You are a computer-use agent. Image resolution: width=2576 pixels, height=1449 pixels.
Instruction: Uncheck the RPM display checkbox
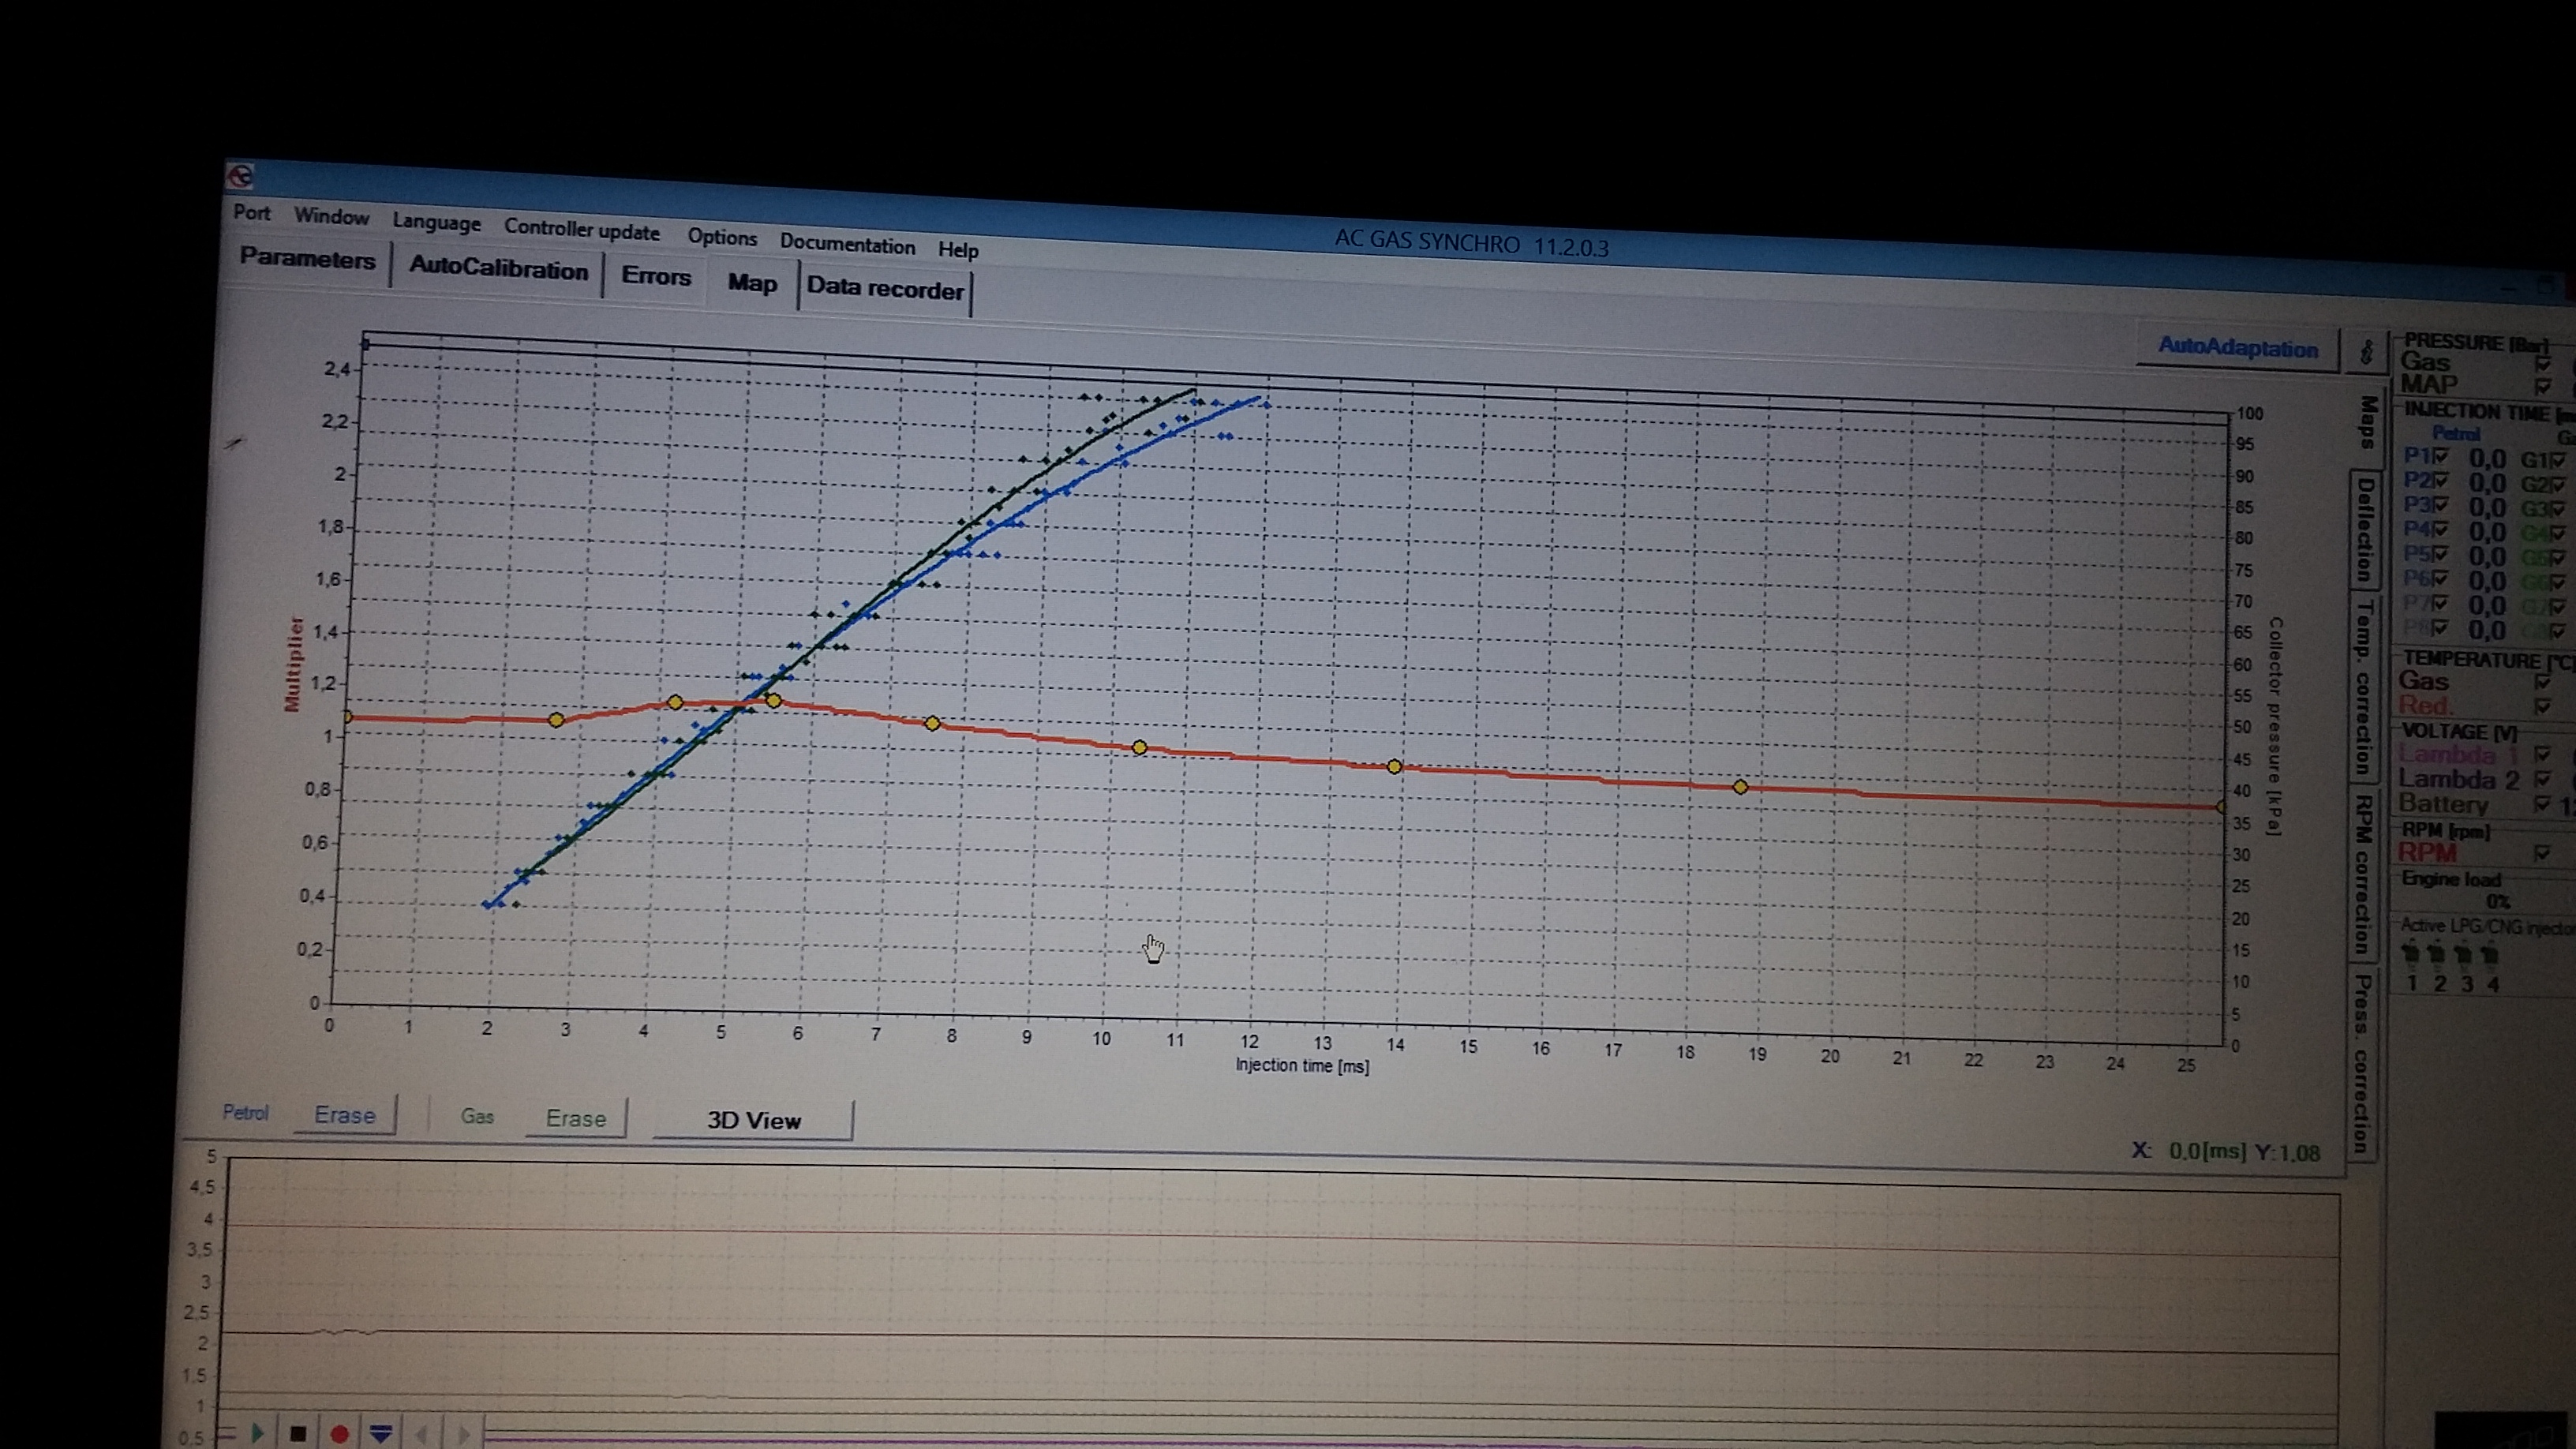(2542, 853)
